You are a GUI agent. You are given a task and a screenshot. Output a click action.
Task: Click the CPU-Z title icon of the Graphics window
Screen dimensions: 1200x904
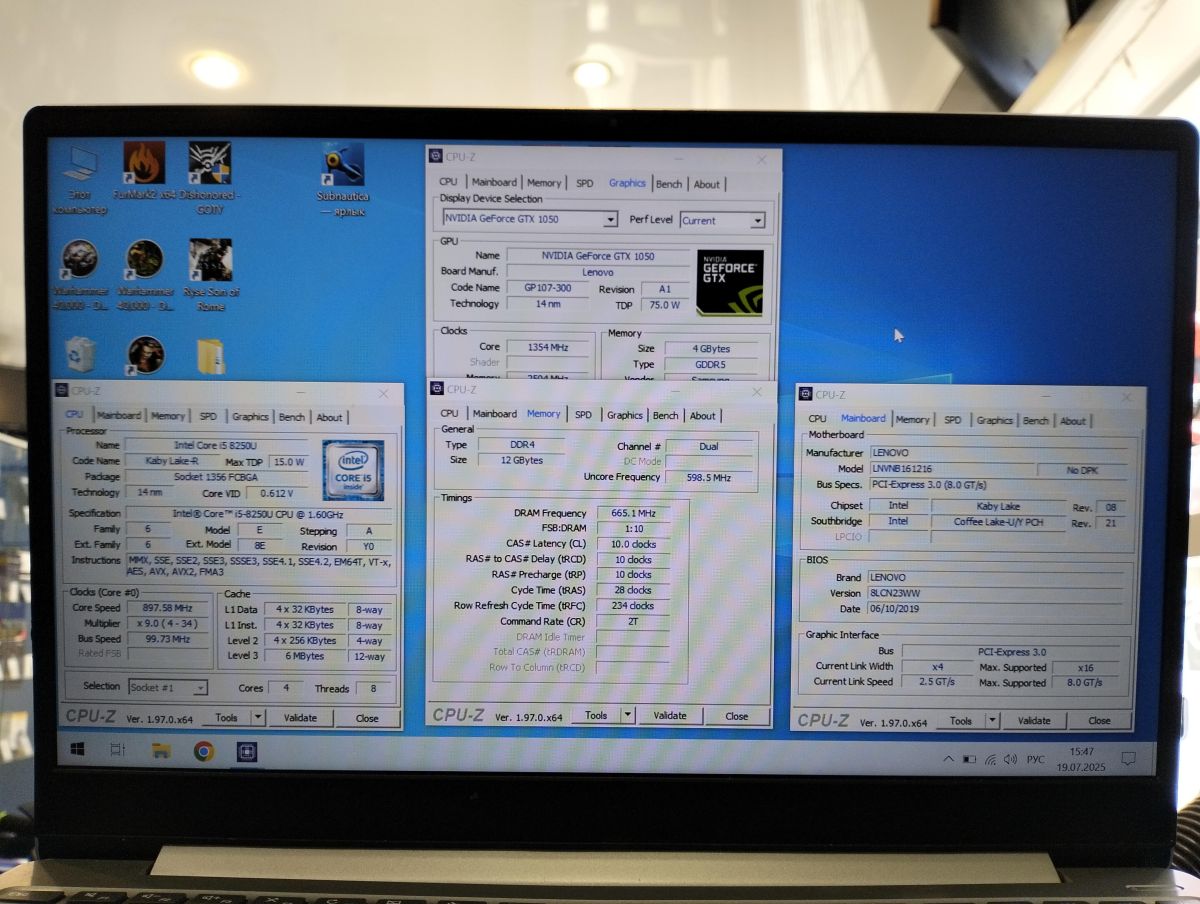point(436,157)
